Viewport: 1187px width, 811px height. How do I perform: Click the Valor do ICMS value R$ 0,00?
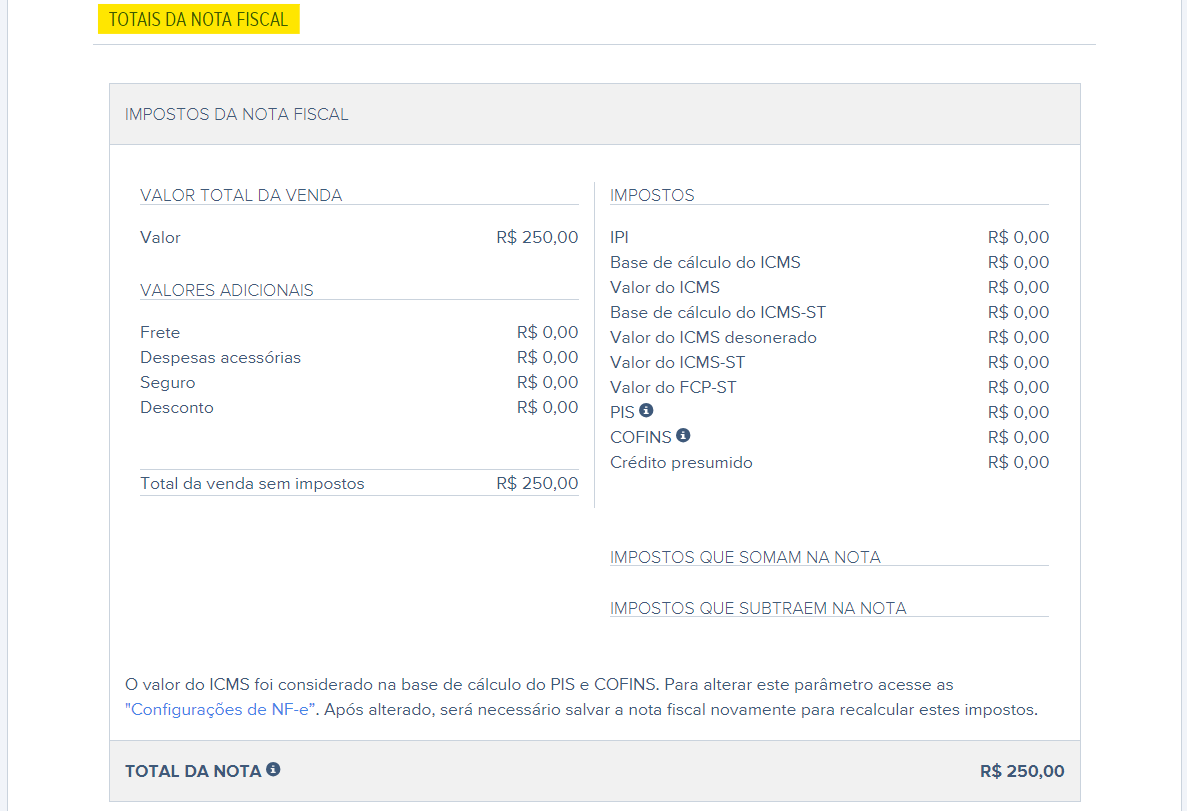coord(1018,288)
